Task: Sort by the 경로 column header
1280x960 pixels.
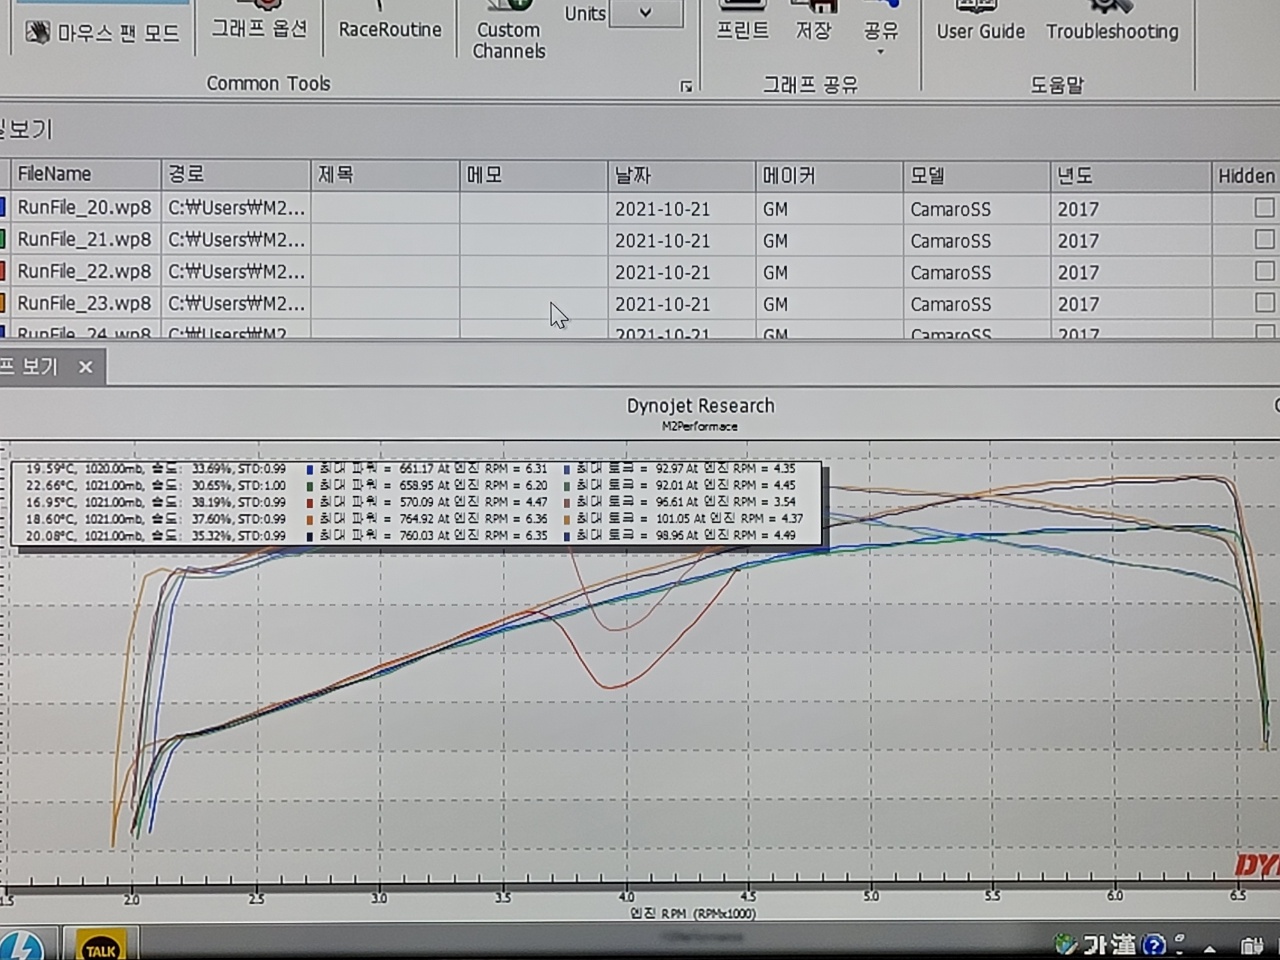Action: (x=236, y=174)
